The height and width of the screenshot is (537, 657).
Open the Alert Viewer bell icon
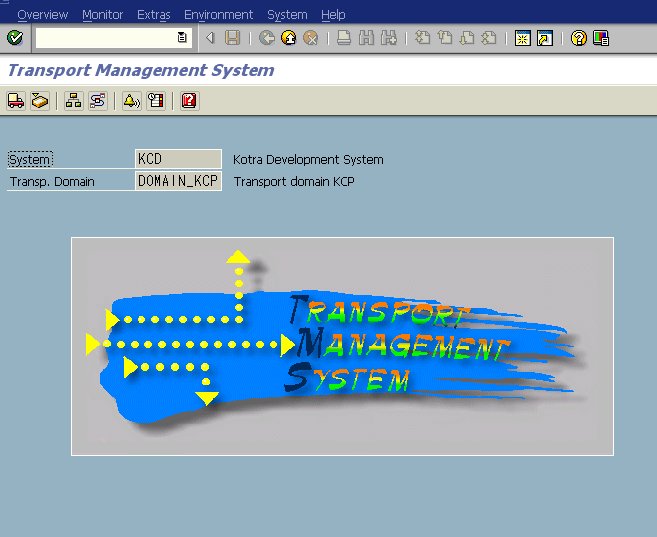132,101
